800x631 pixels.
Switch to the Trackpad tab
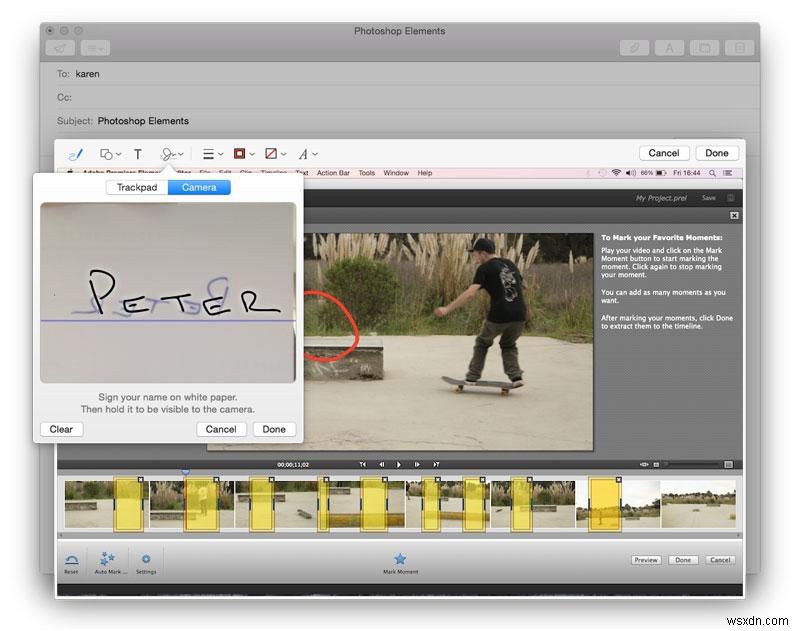point(135,187)
